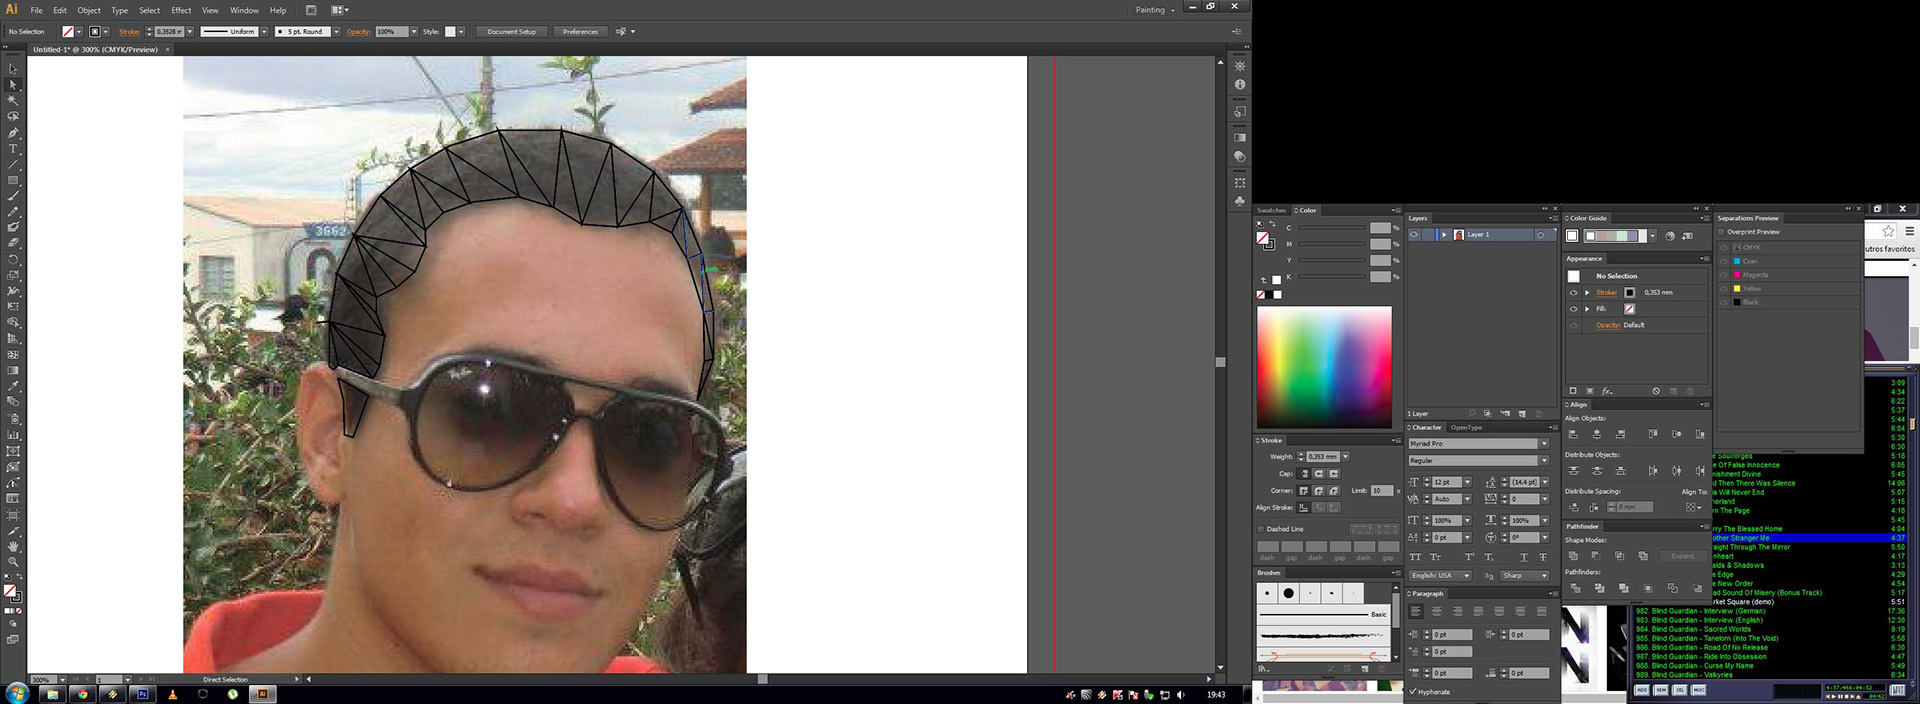
Task: Click Brush Libraries Menu icon in Brushes panel
Action: (x=1264, y=668)
